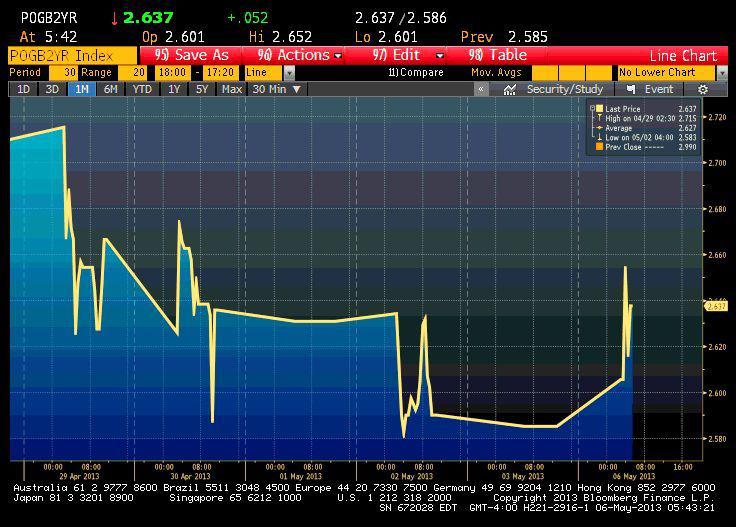This screenshot has height=527, width=736.
Task: Open the Actions menu
Action: pyautogui.click(x=299, y=55)
